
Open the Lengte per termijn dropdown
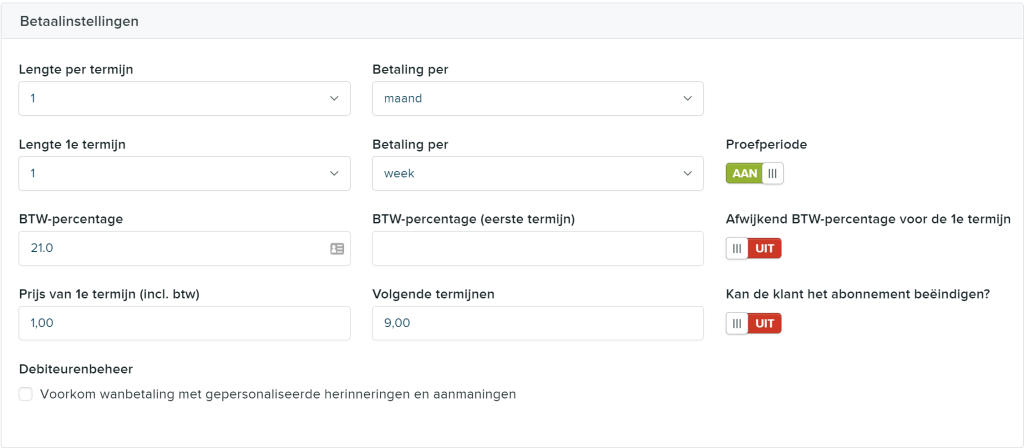(184, 99)
